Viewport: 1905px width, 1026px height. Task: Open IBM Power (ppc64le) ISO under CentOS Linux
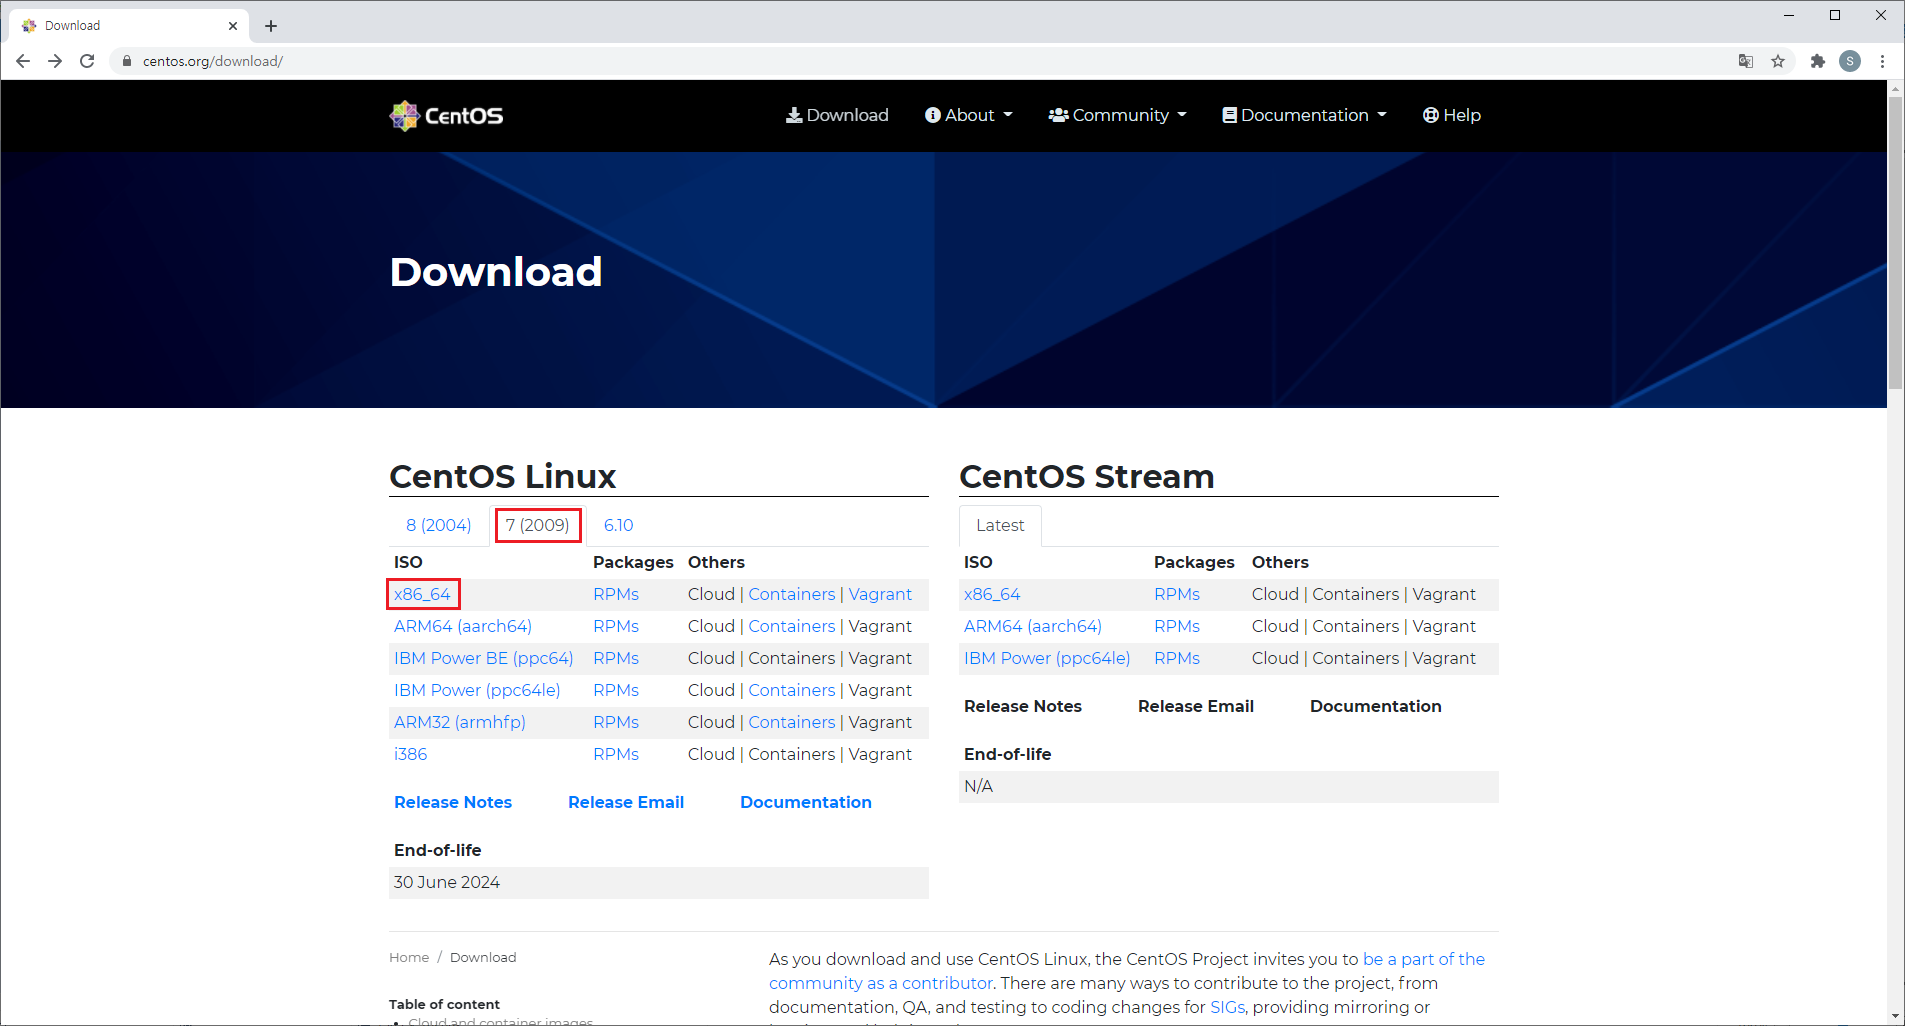click(x=477, y=690)
